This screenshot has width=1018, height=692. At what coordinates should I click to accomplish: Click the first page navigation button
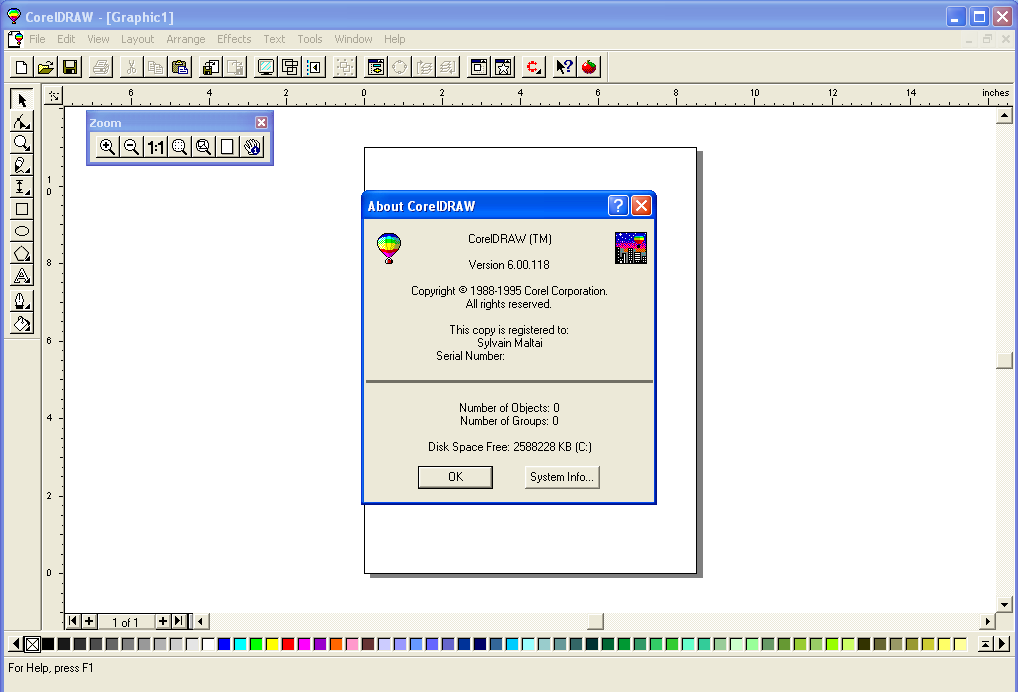[73, 622]
